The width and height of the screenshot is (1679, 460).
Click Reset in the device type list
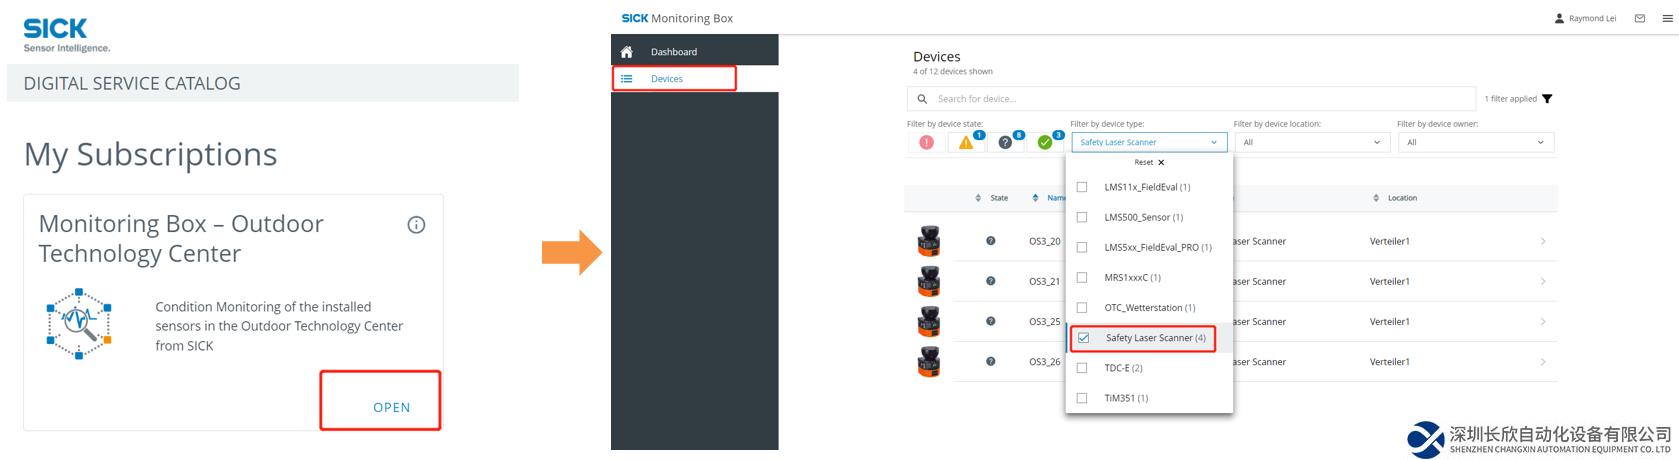tap(1148, 162)
